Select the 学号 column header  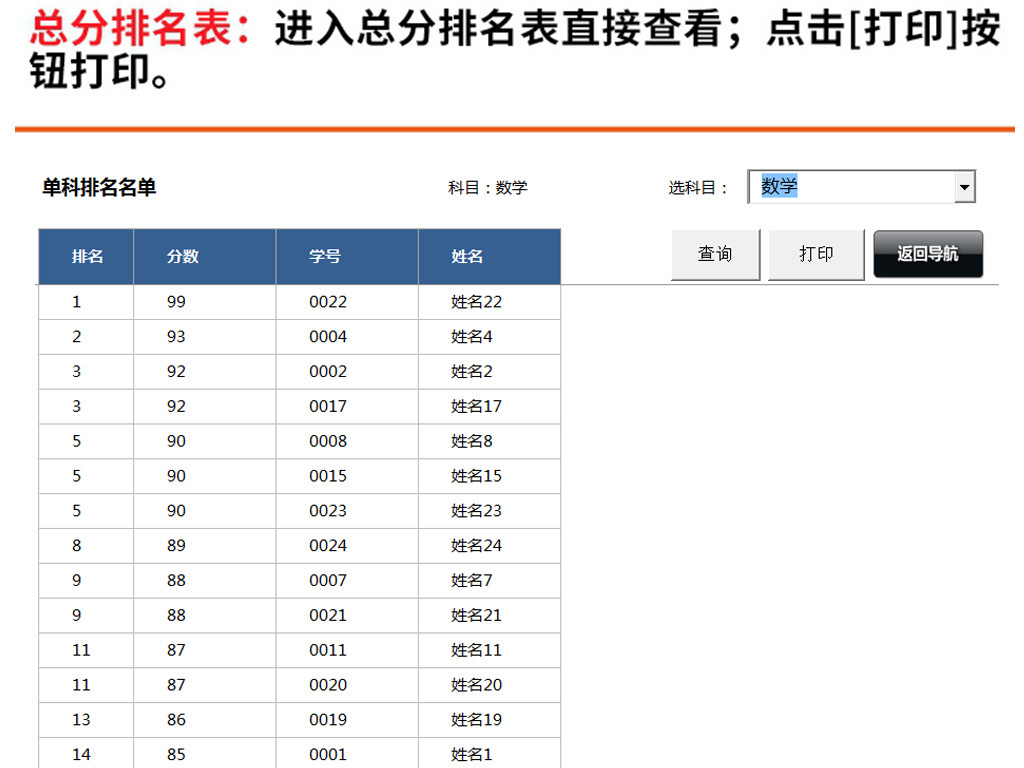(324, 256)
